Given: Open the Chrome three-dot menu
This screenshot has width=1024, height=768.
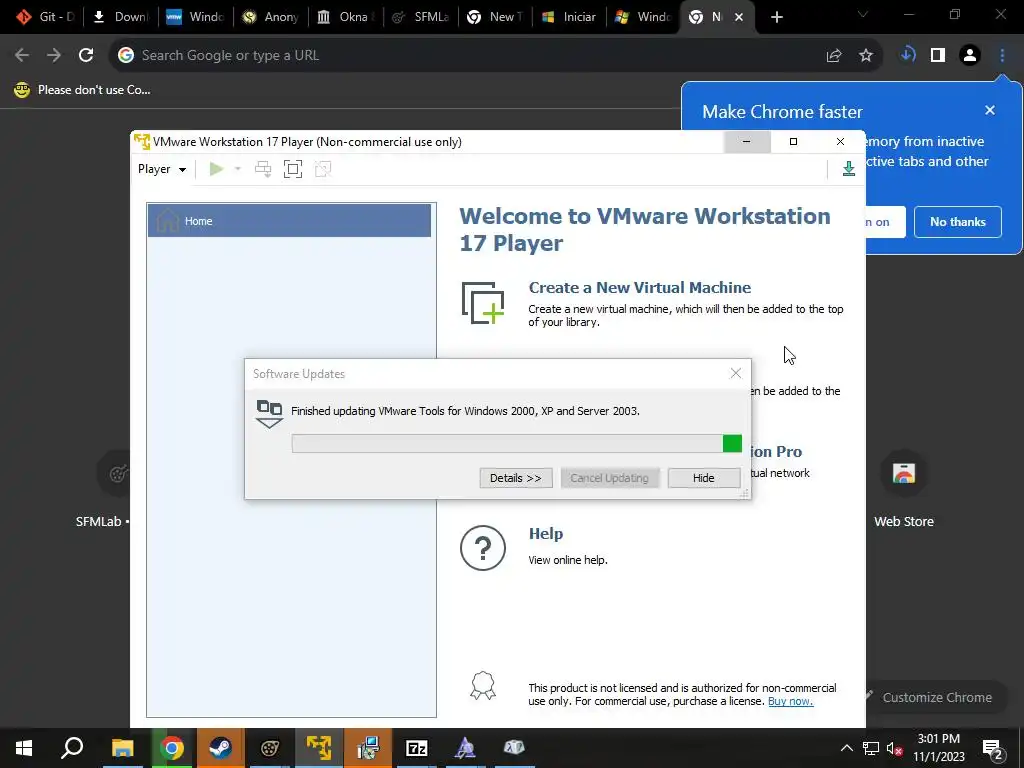Looking at the screenshot, I should 1002,56.
